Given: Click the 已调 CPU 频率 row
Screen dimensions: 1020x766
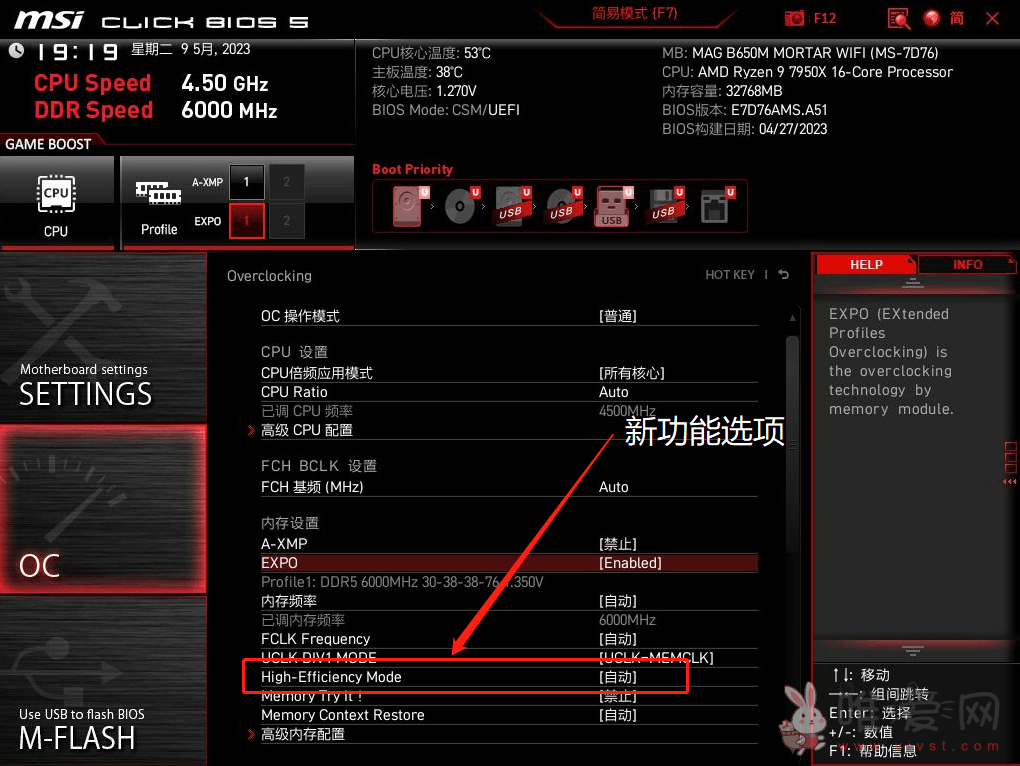Looking at the screenshot, I should pos(509,411).
